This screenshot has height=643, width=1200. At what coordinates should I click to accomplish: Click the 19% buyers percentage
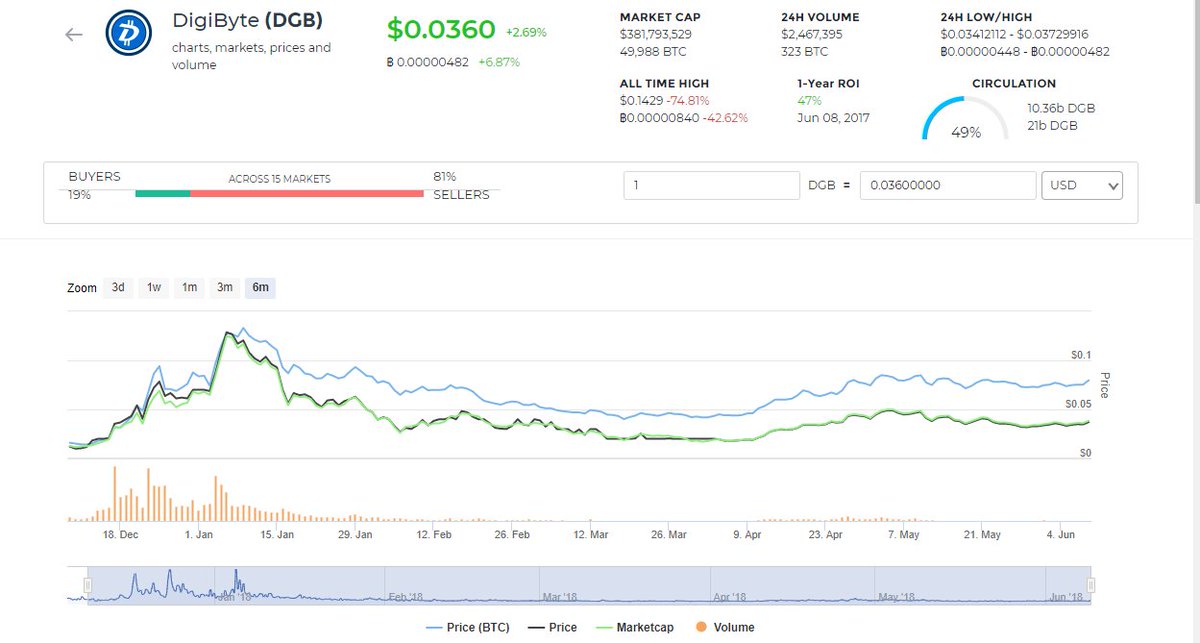(79, 195)
